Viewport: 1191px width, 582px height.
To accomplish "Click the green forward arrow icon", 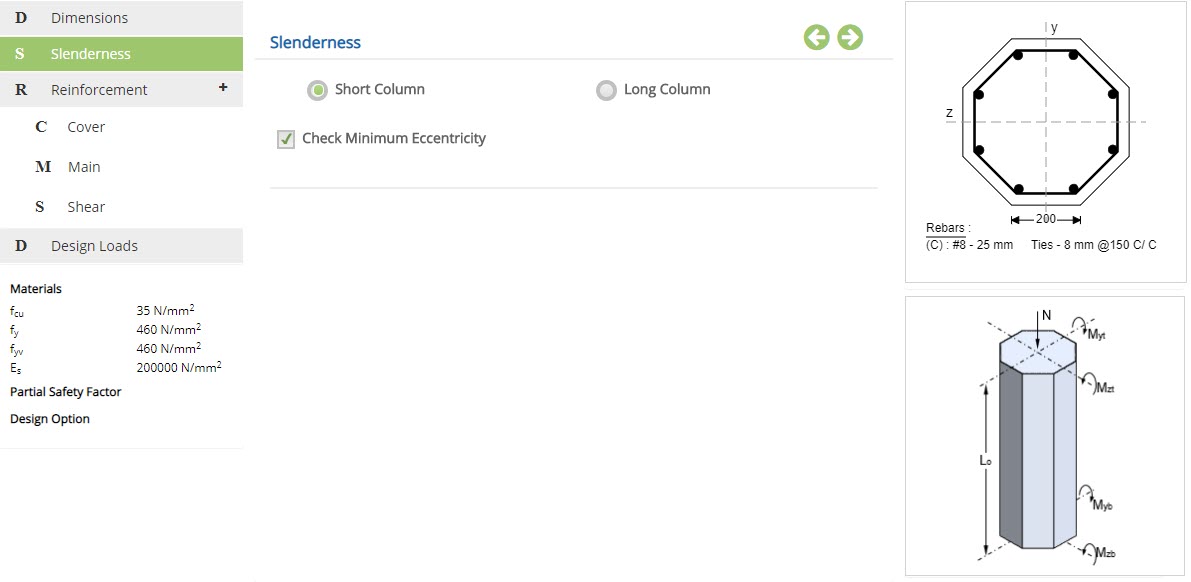I will click(x=850, y=37).
